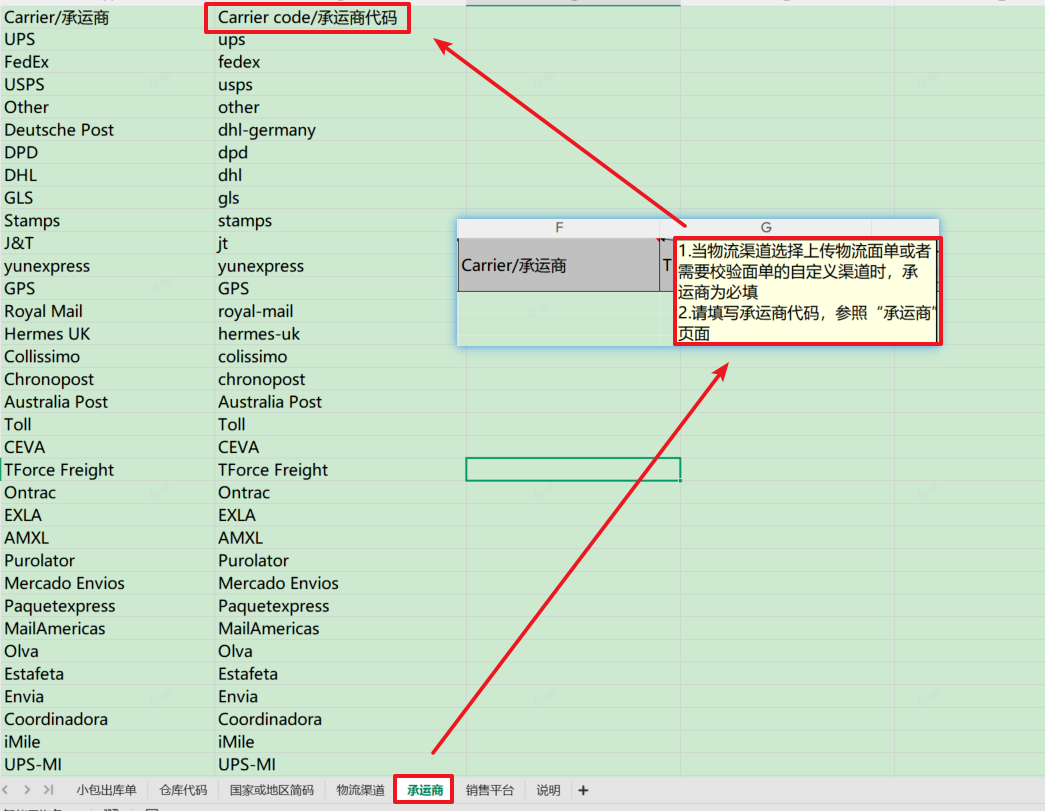
Task: Switch to the 说明 sheet tab
Action: 548,790
